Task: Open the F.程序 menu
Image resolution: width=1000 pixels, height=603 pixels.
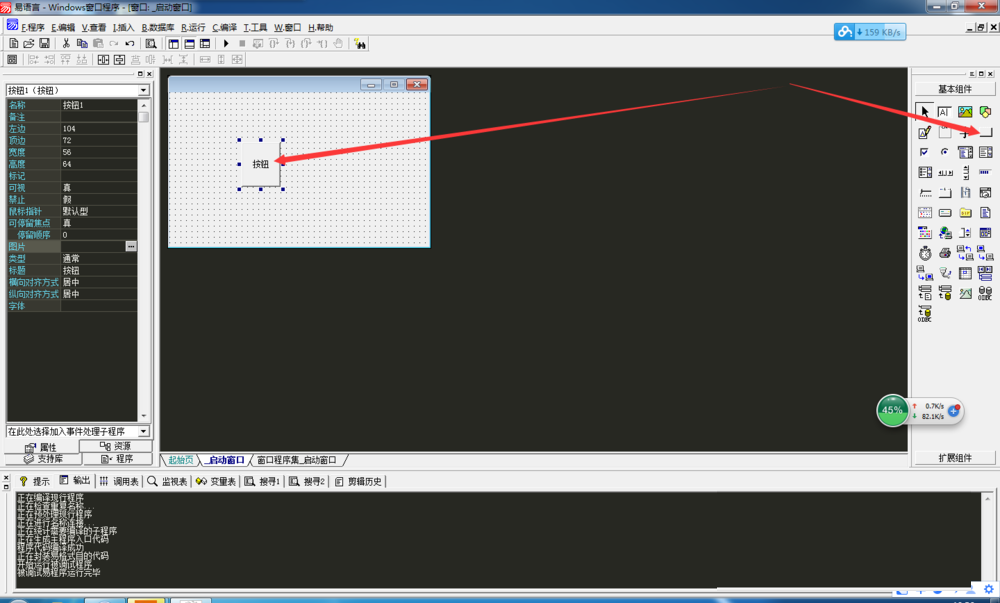Action: [x=33, y=27]
